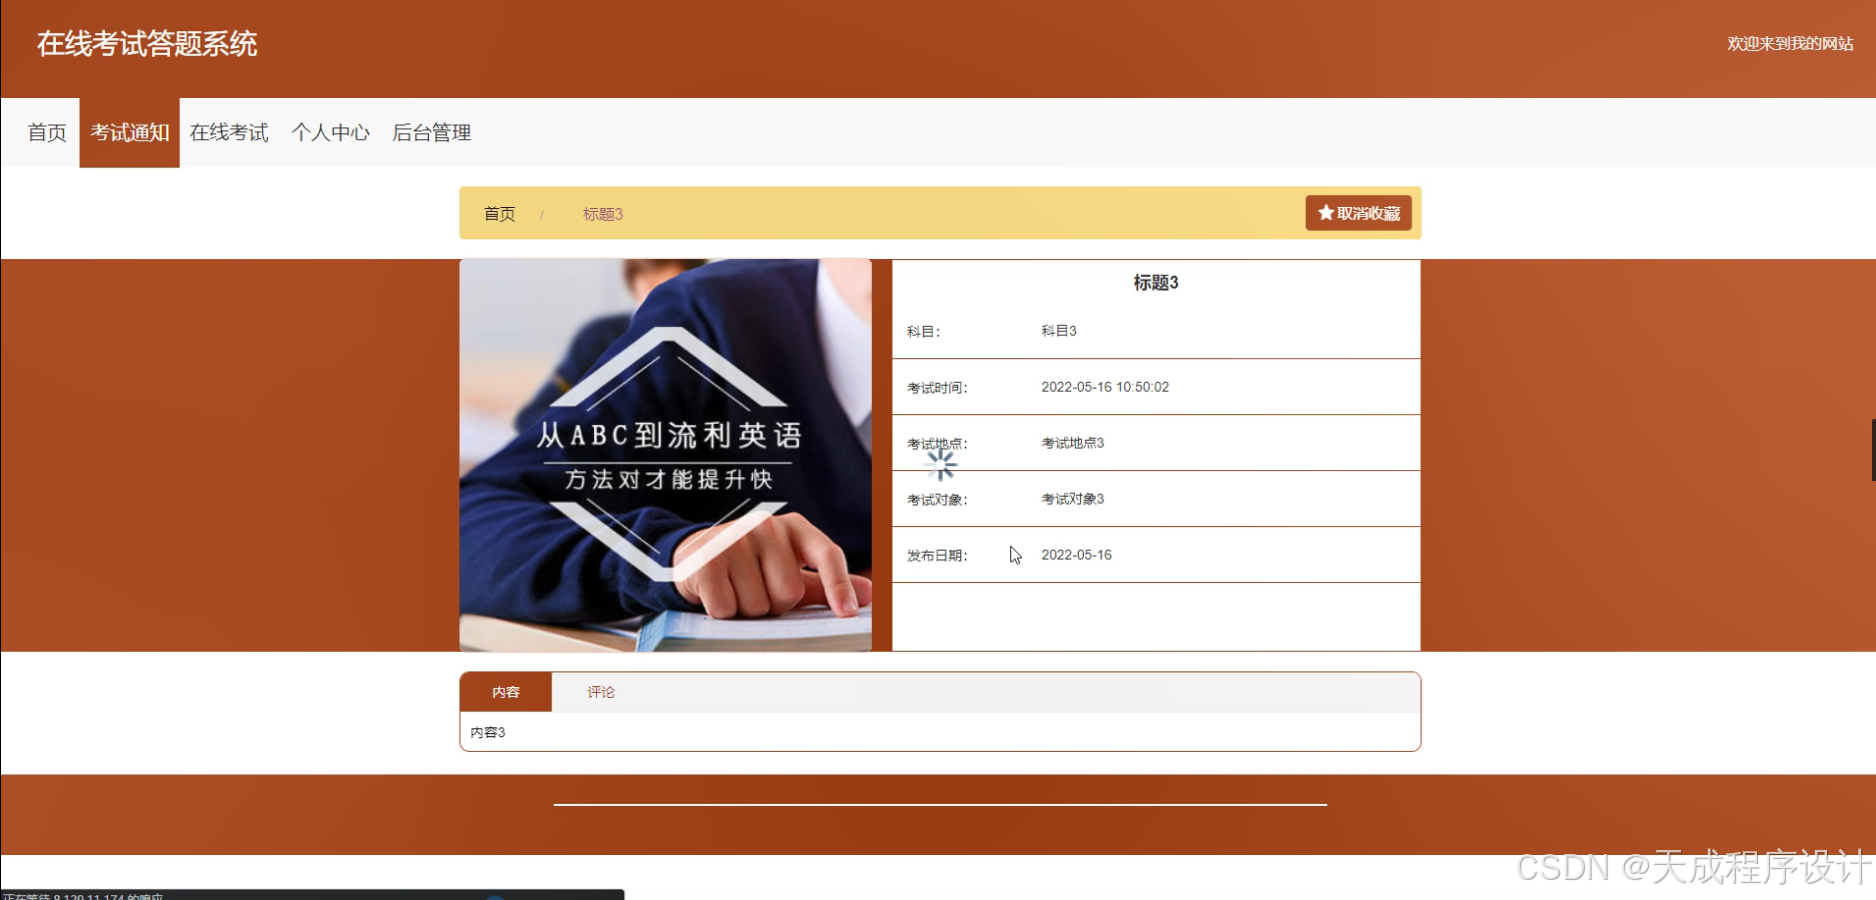Screen dimensions: 1876x900
Task: Click the 首页 breadcrumb link
Action: pyautogui.click(x=499, y=213)
